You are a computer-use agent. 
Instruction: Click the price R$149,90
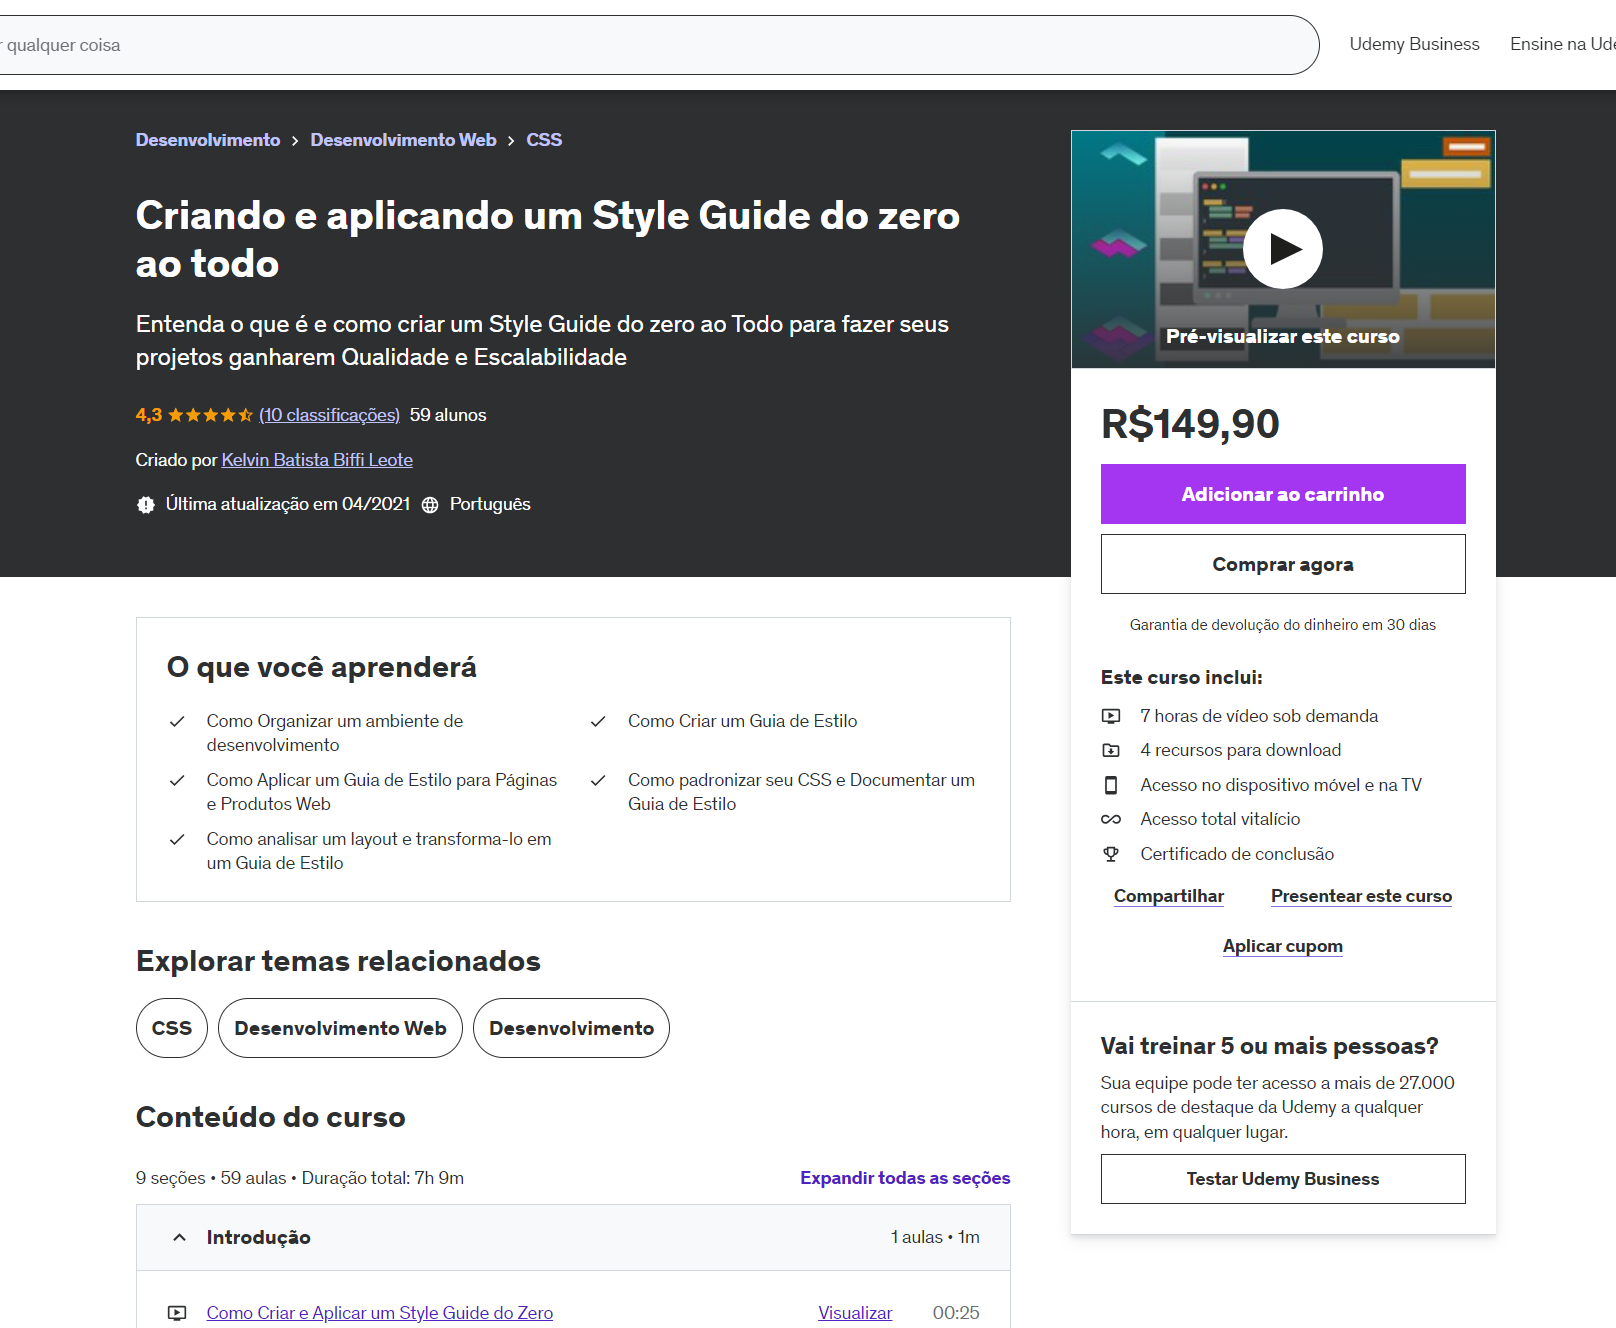tap(1190, 424)
